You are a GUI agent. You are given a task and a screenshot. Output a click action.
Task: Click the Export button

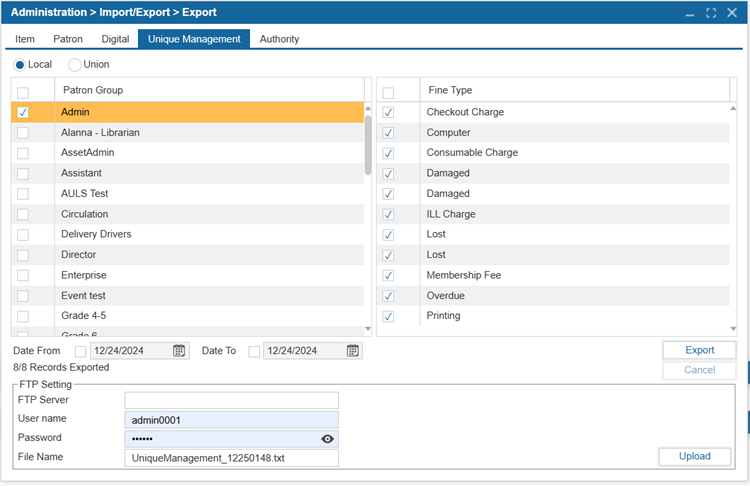pos(699,350)
